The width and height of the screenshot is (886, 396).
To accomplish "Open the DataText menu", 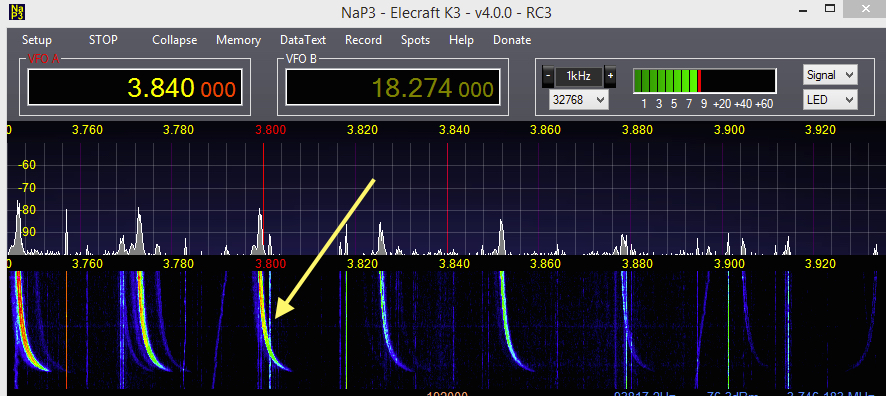I will (303, 40).
